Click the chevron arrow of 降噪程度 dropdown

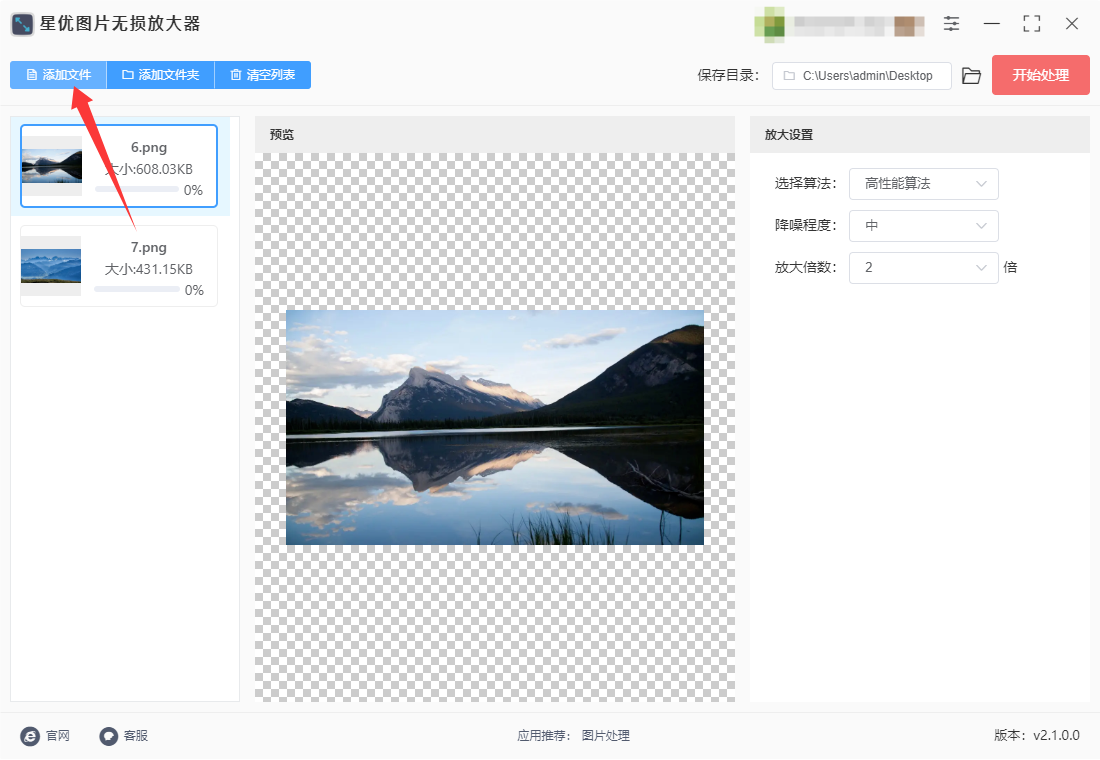click(x=981, y=226)
